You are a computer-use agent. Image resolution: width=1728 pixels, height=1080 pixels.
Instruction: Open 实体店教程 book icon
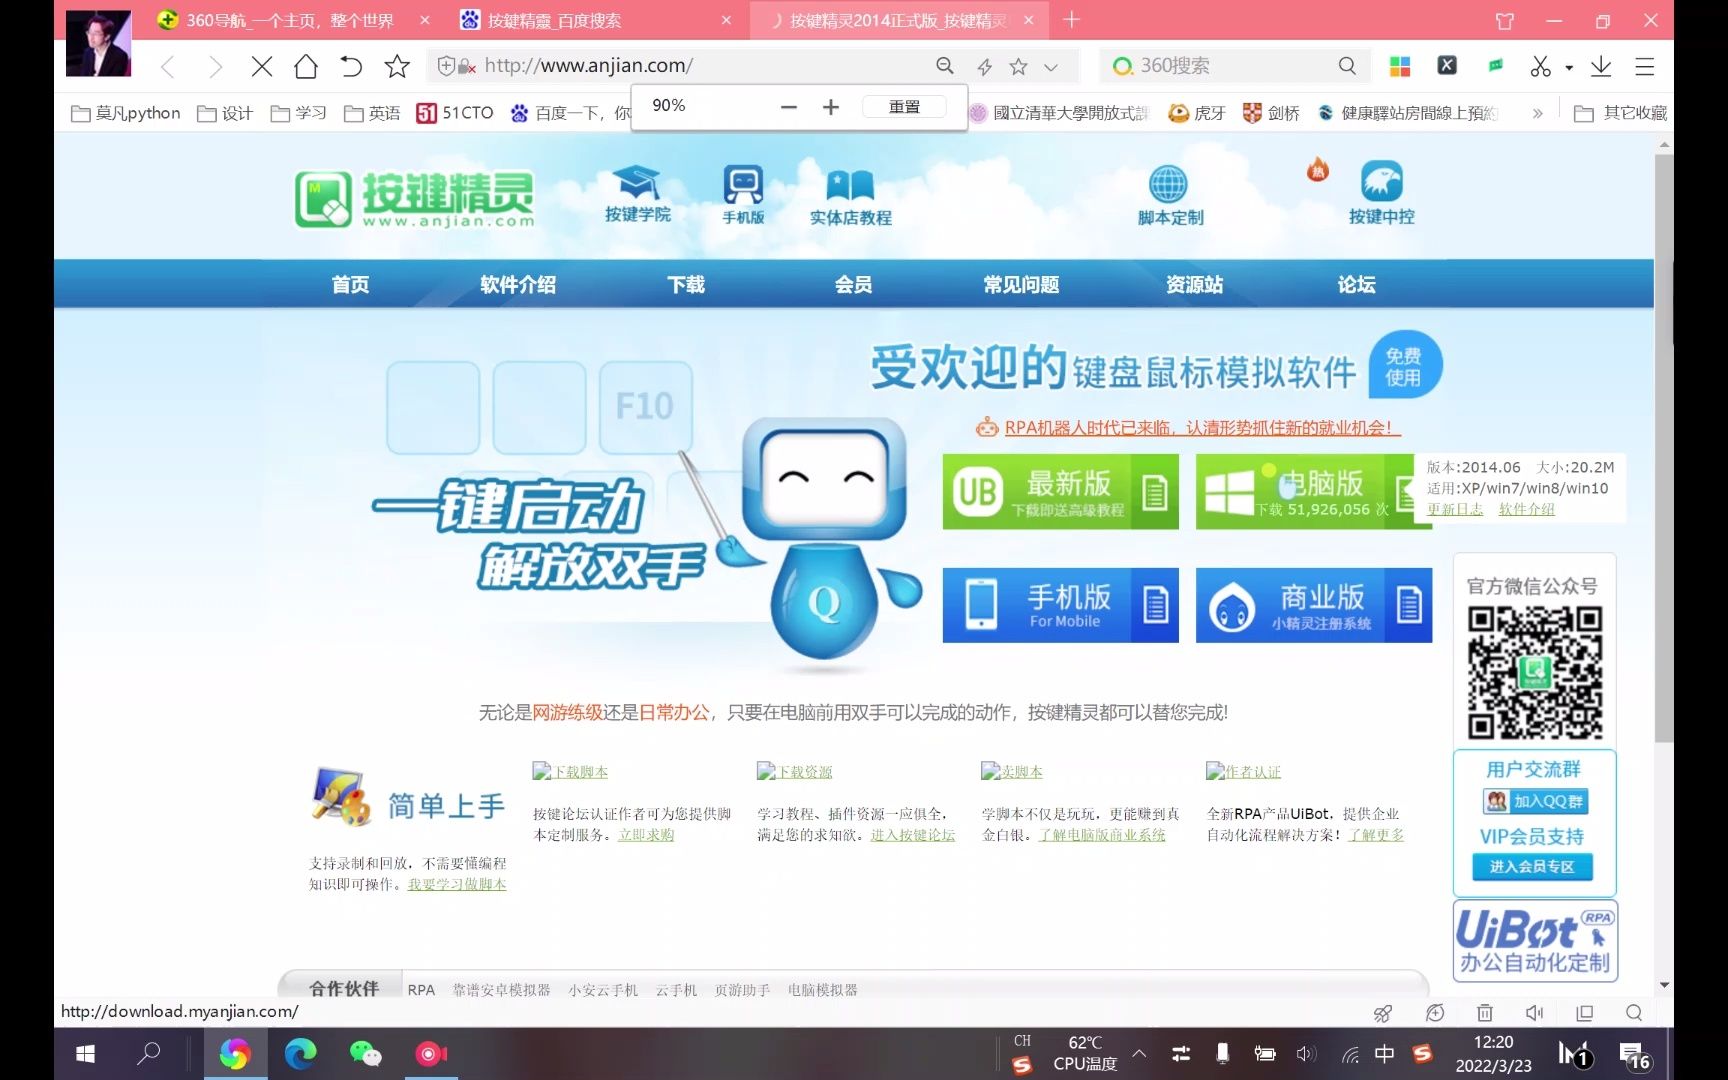point(850,196)
